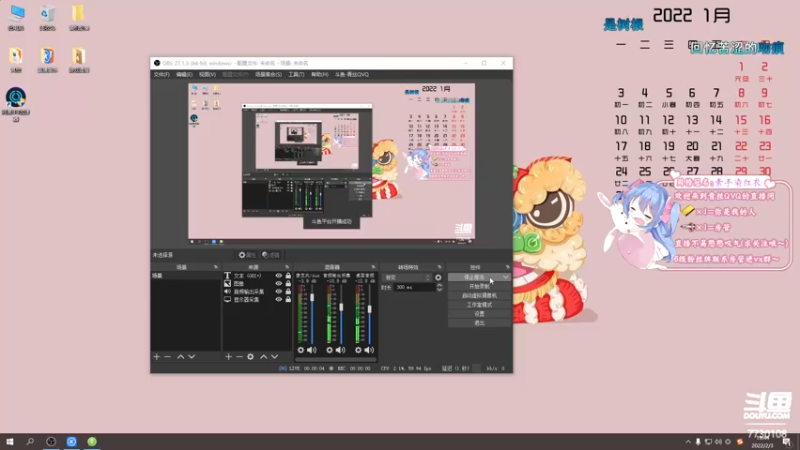Mute the 麦克风/Aux channel speaker icon
Image resolution: width=800 pixels, height=450 pixels.
(312, 350)
